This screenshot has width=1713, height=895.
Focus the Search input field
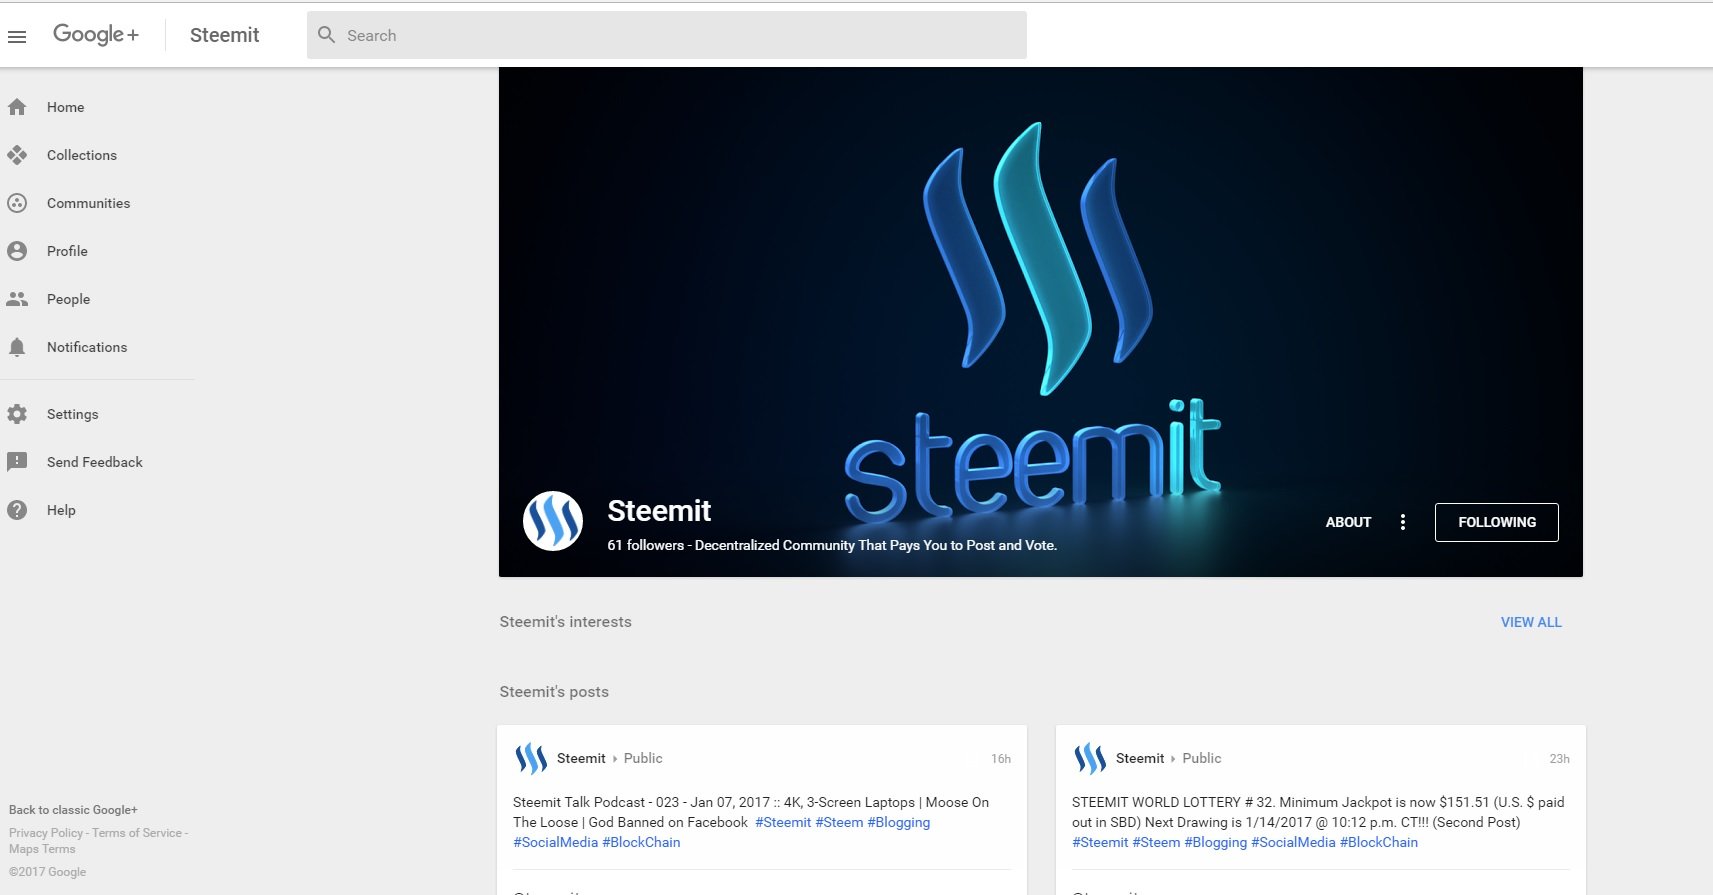[667, 35]
